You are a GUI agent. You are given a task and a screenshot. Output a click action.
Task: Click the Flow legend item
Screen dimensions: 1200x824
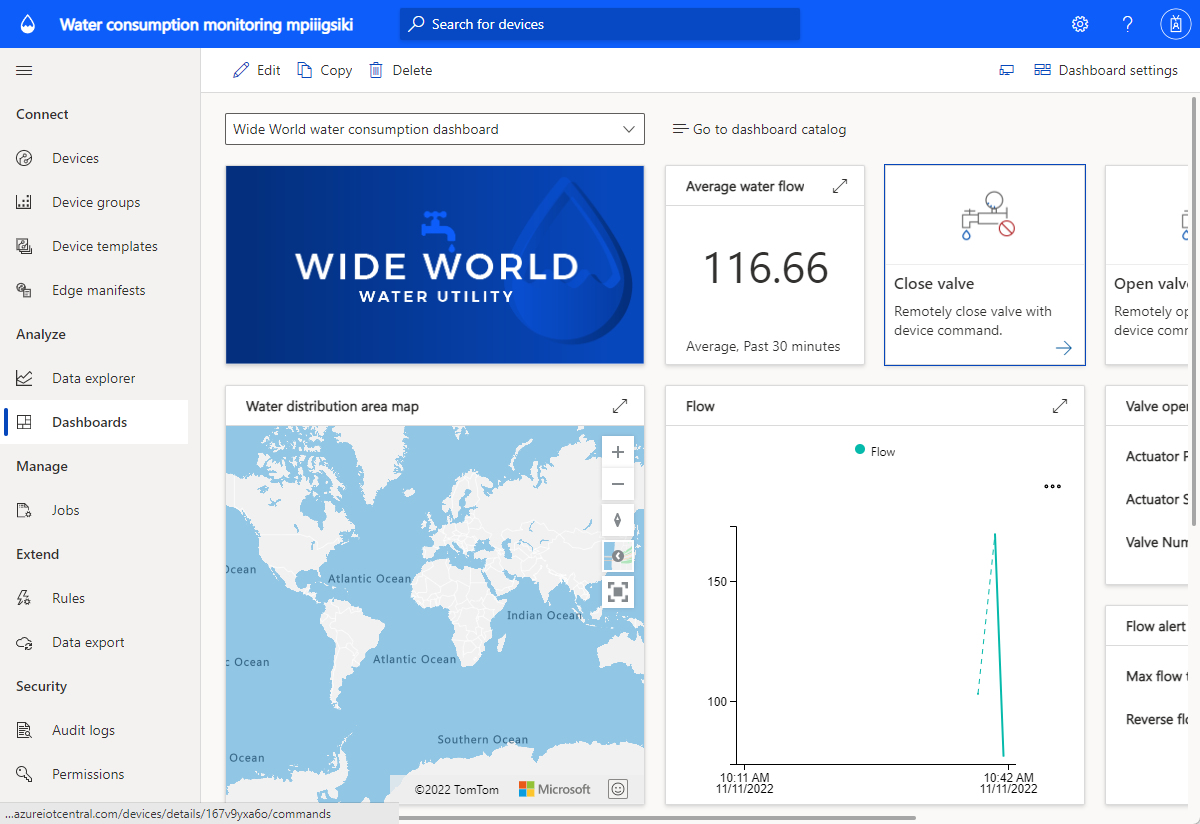875,451
